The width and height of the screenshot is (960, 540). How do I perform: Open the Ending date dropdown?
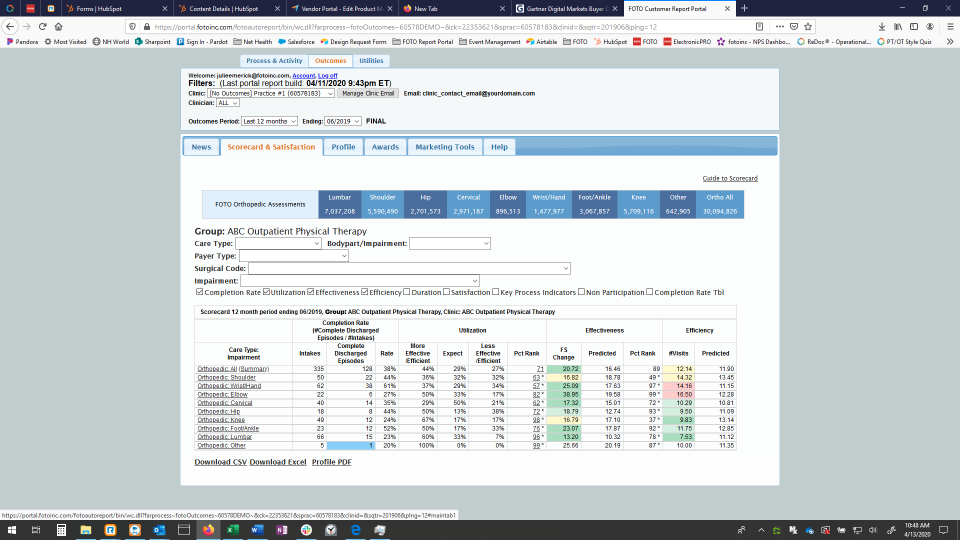343,121
